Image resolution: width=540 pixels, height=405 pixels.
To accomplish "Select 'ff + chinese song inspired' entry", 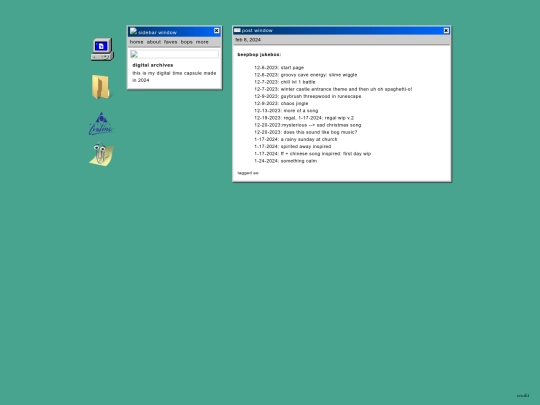I will coord(312,154).
